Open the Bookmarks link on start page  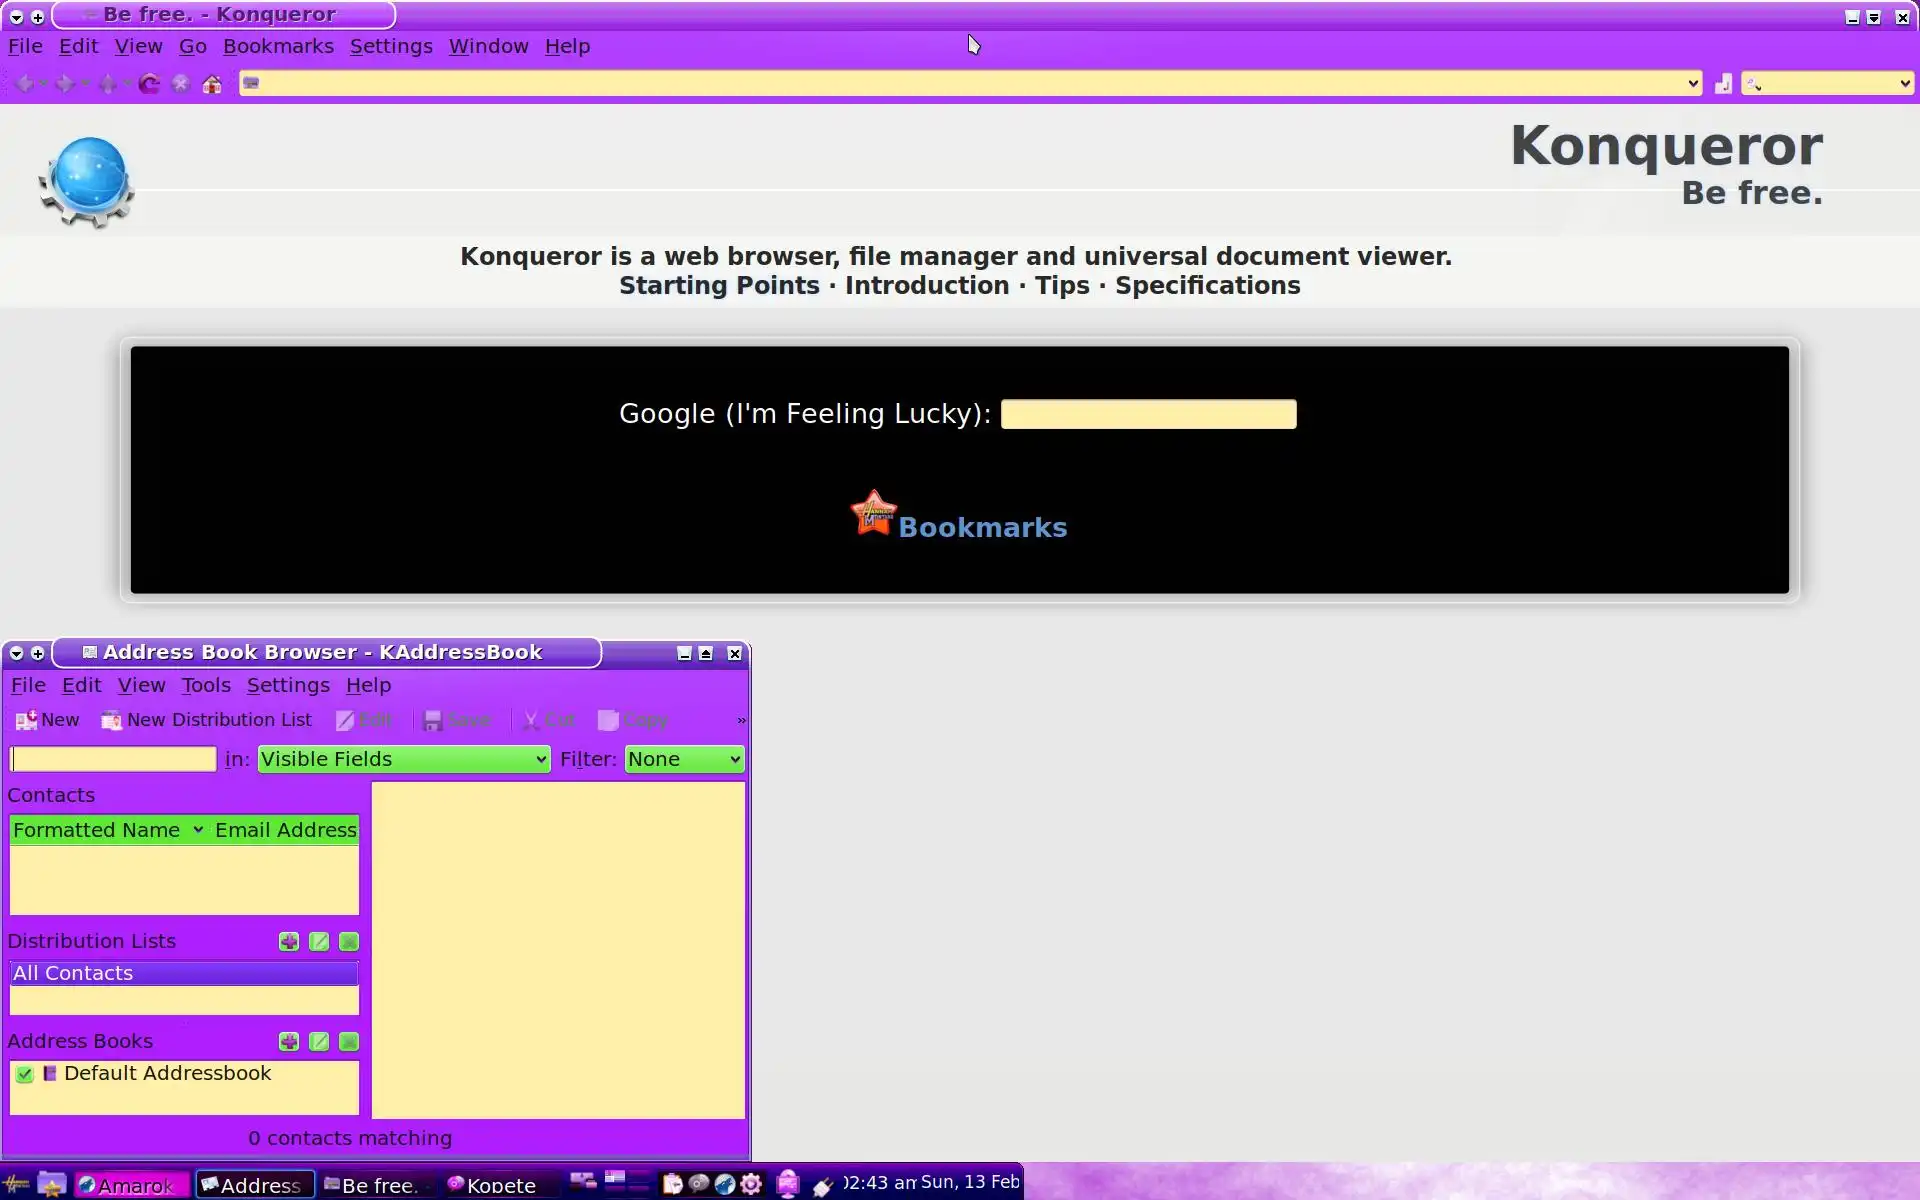[981, 527]
